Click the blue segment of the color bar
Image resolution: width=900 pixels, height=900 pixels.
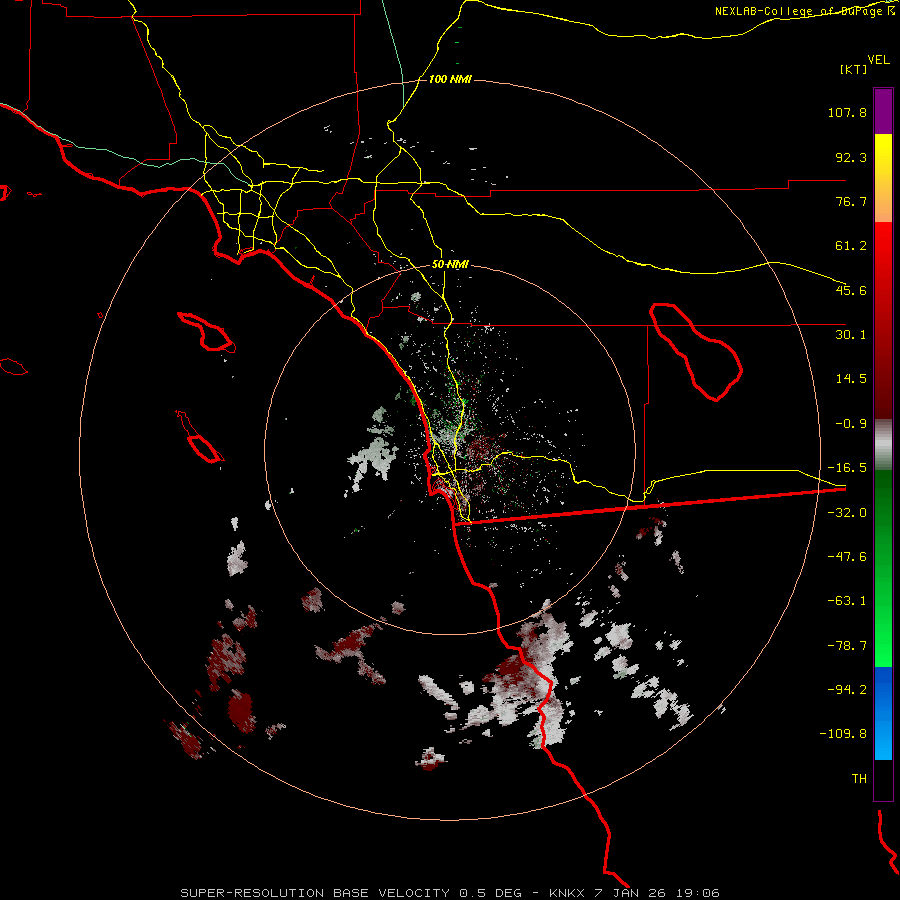(x=883, y=713)
